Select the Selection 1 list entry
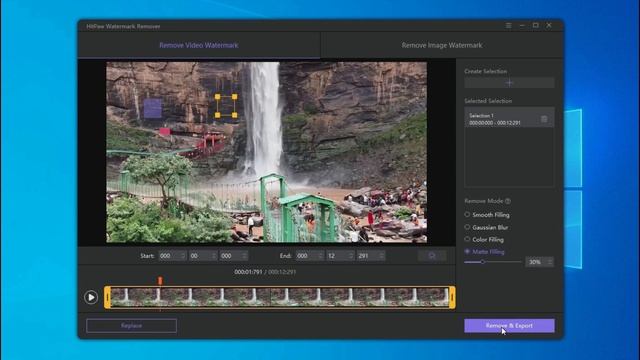 pyautogui.click(x=509, y=119)
